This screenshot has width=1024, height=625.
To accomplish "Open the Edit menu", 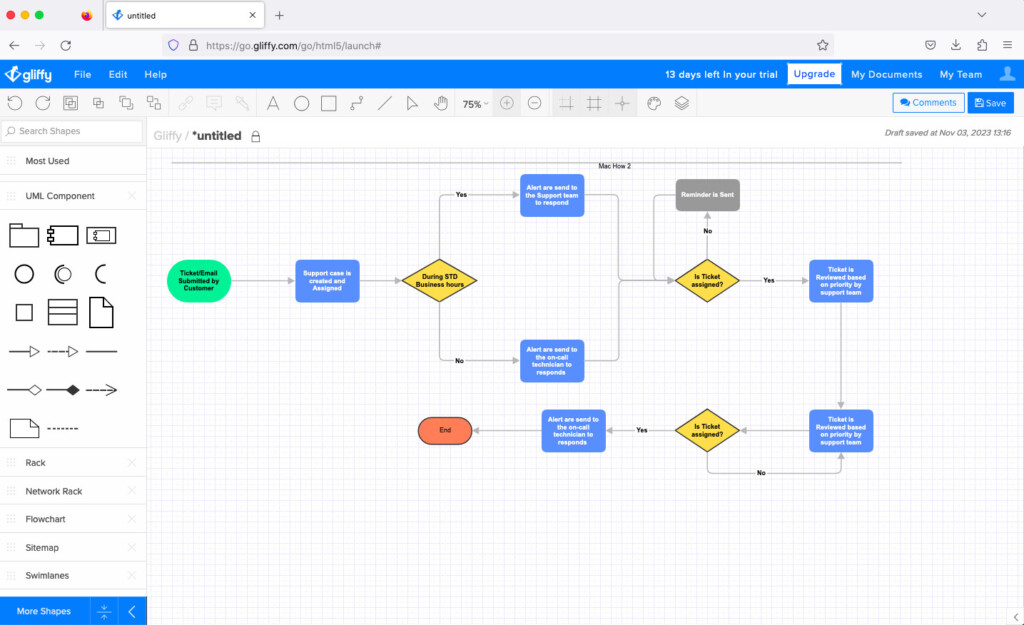I will 118,74.
